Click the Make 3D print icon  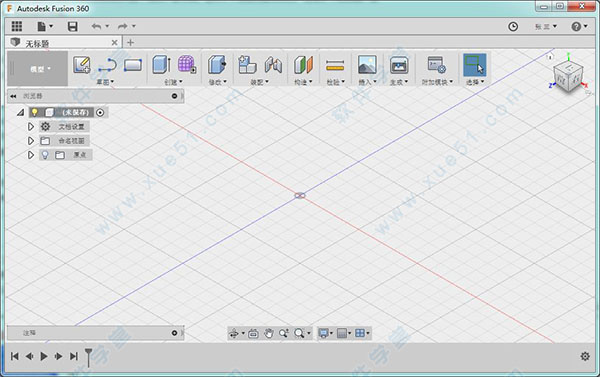[399, 65]
